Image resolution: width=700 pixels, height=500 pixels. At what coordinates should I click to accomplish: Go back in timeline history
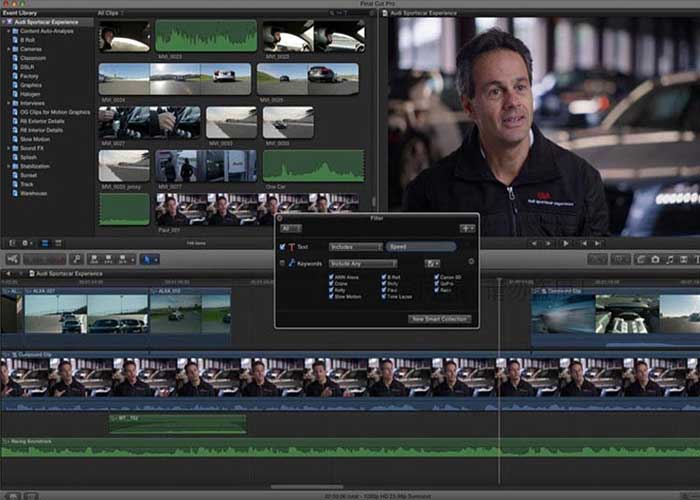click(x=8, y=273)
